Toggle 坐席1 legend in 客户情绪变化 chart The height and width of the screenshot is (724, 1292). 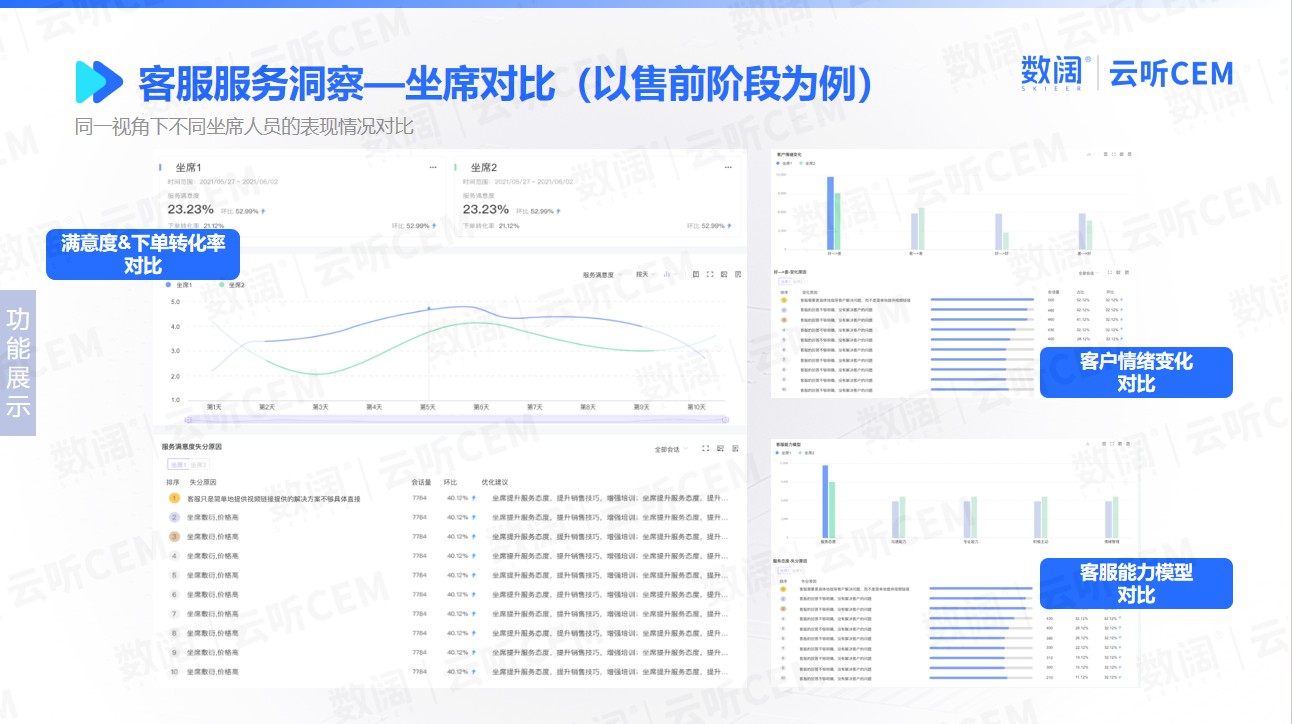click(784, 163)
